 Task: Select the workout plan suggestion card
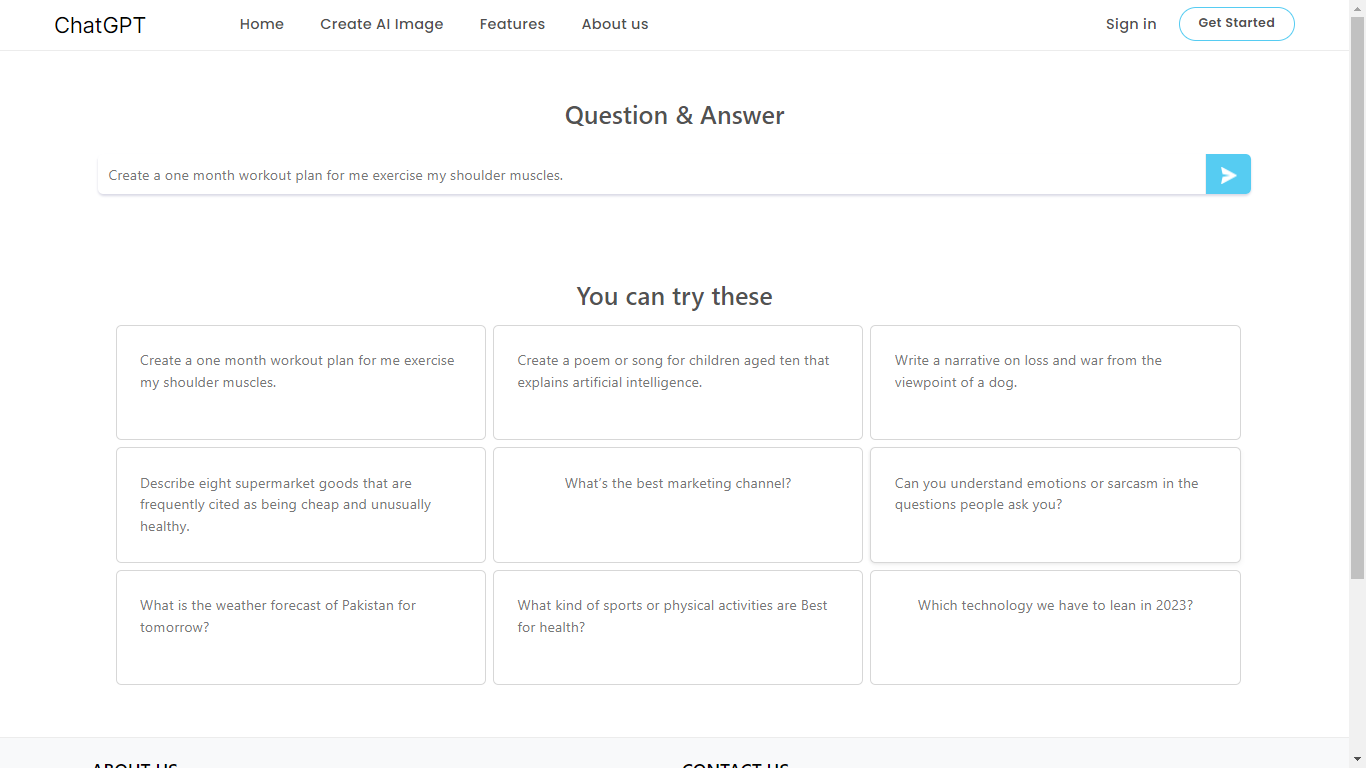[x=300, y=382]
